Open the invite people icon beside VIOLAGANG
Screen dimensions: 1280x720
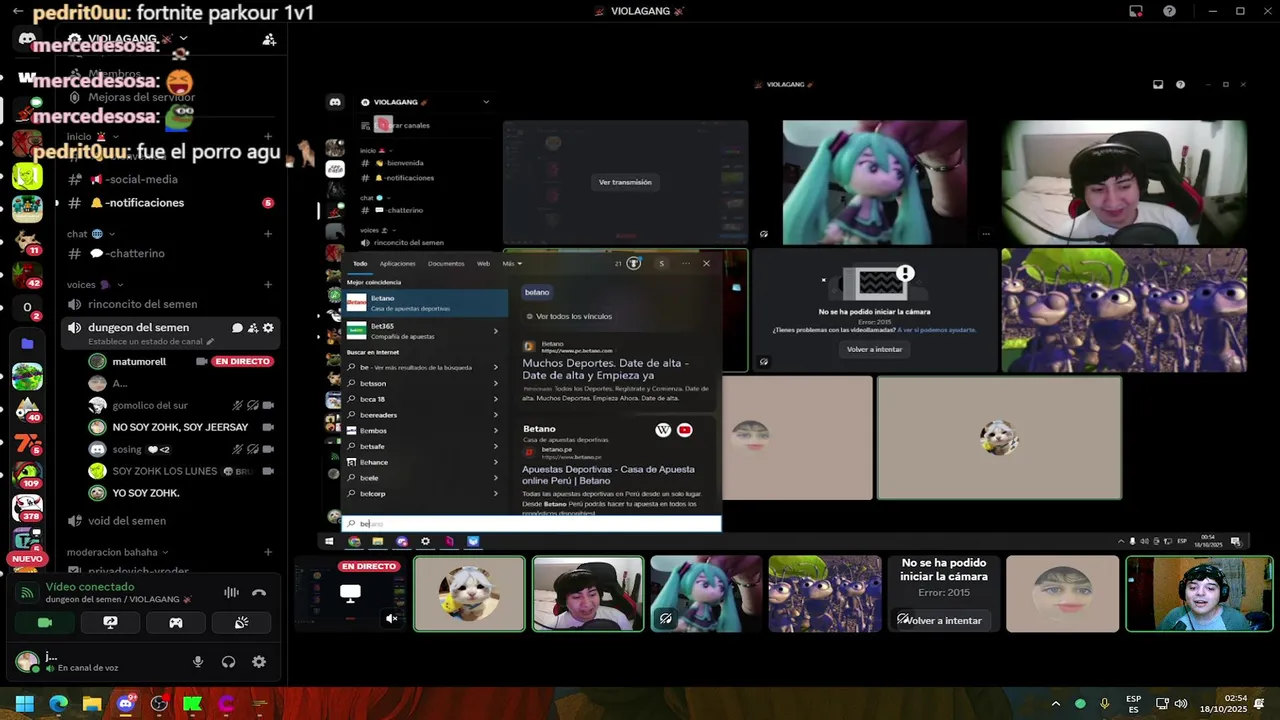pyautogui.click(x=269, y=39)
